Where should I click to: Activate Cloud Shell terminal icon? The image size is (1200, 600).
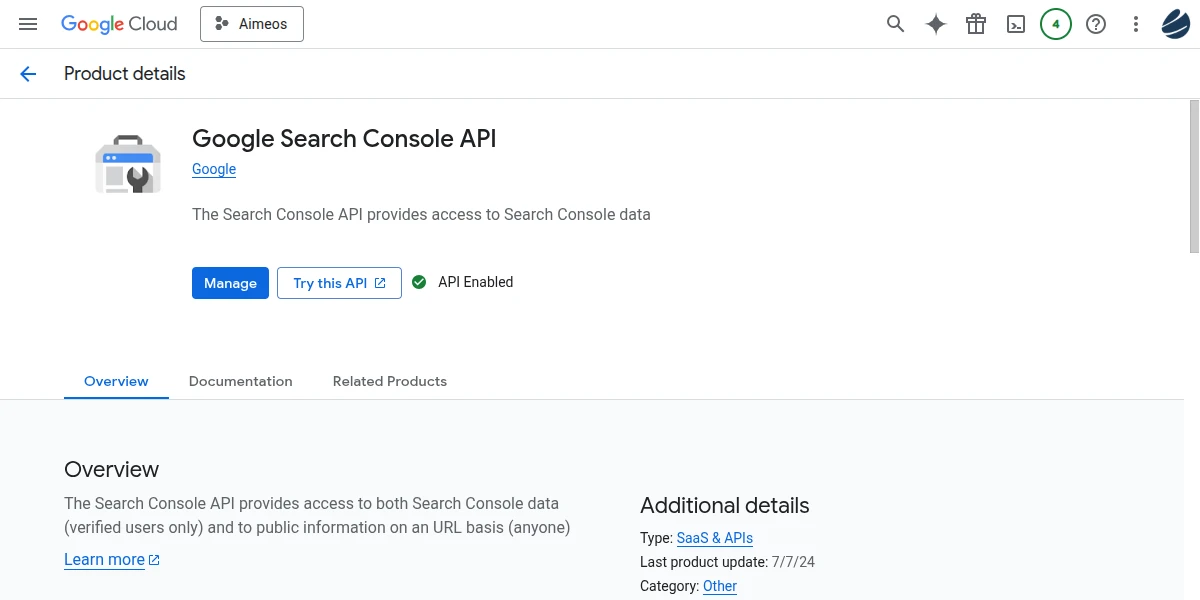[x=1016, y=24]
